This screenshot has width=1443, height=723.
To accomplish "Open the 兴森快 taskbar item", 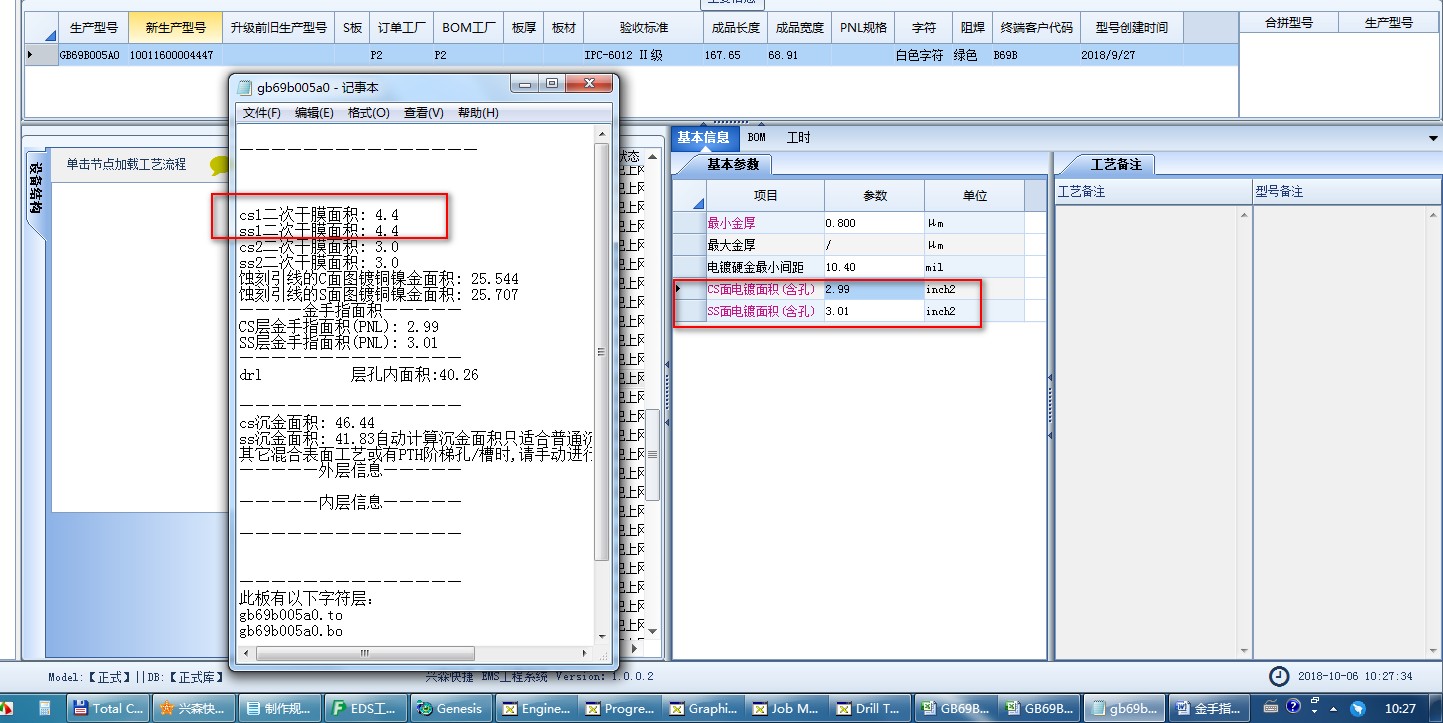I will [194, 708].
